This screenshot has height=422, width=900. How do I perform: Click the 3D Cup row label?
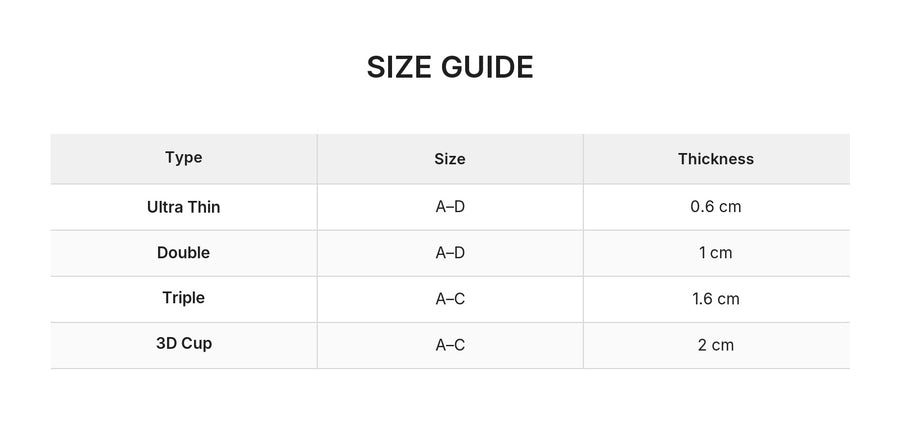(x=184, y=344)
